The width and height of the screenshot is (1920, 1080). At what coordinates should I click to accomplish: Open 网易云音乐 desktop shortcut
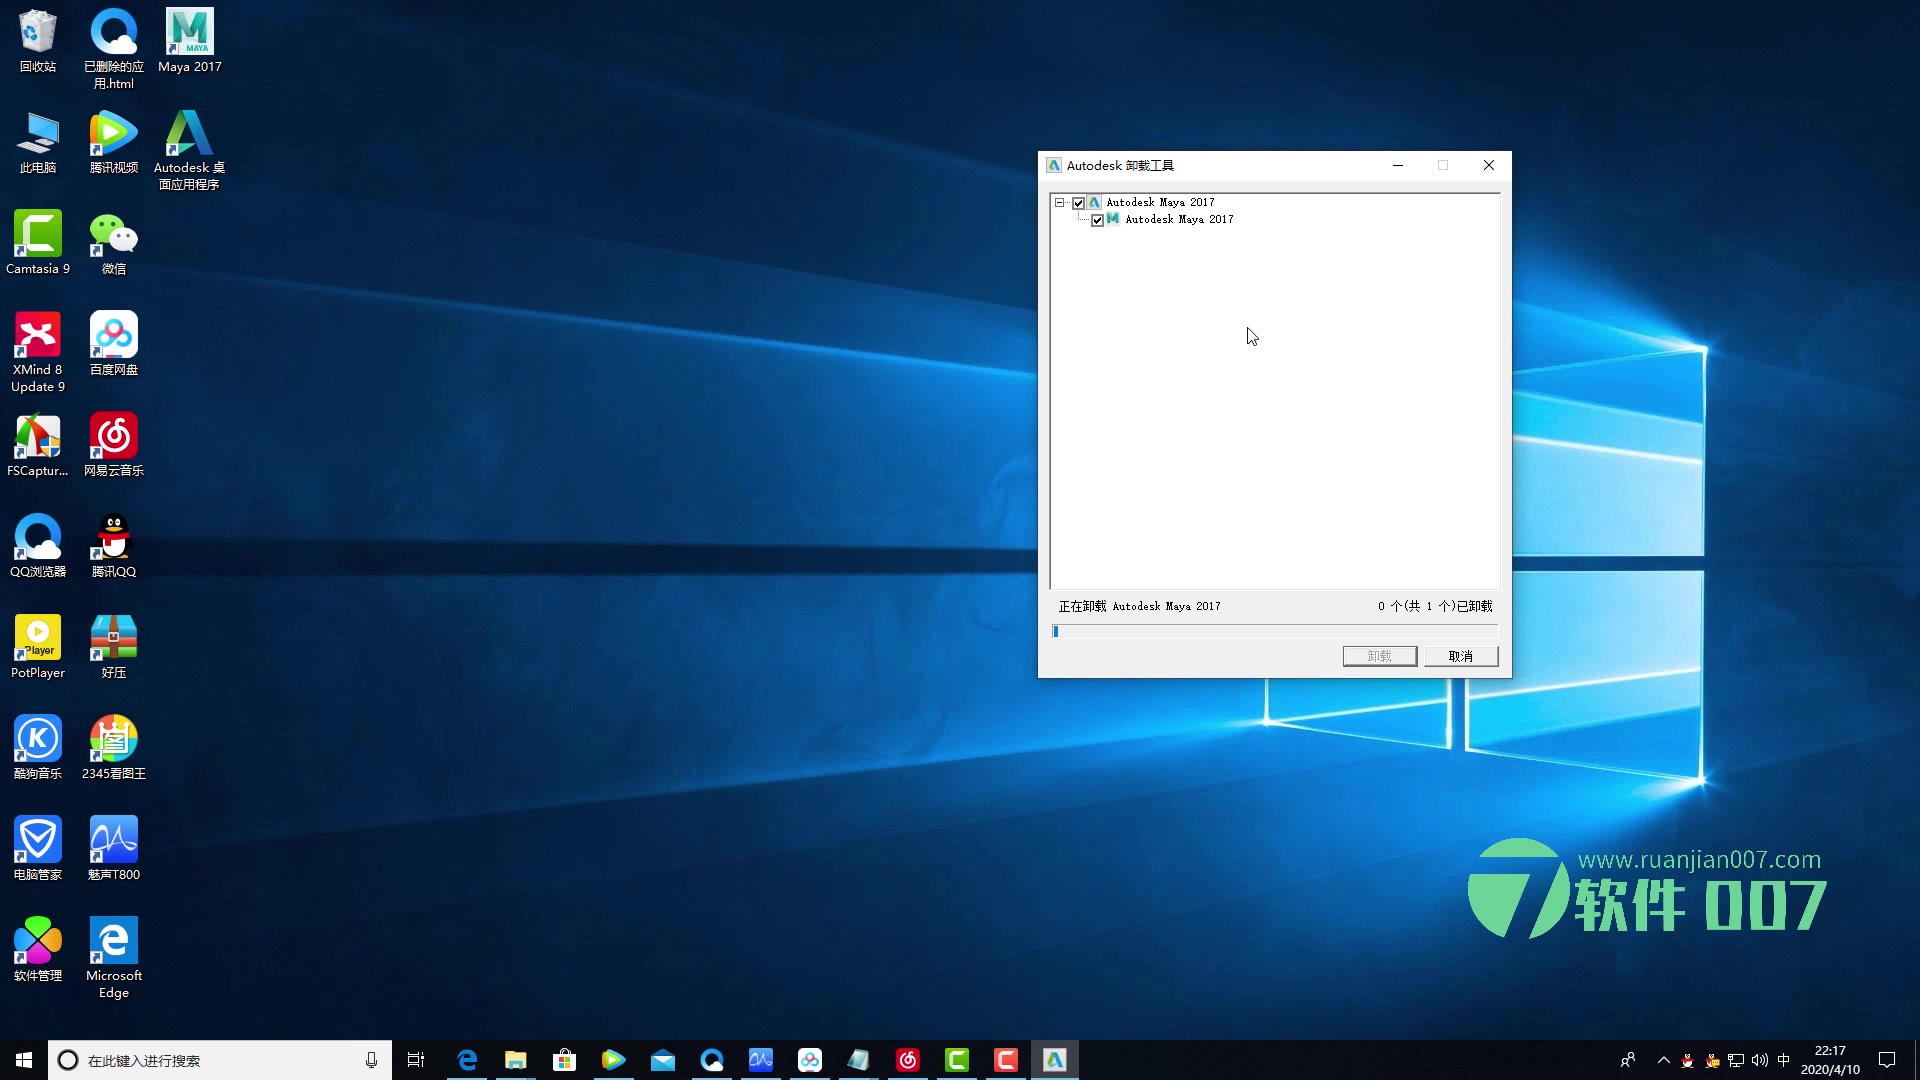[114, 445]
